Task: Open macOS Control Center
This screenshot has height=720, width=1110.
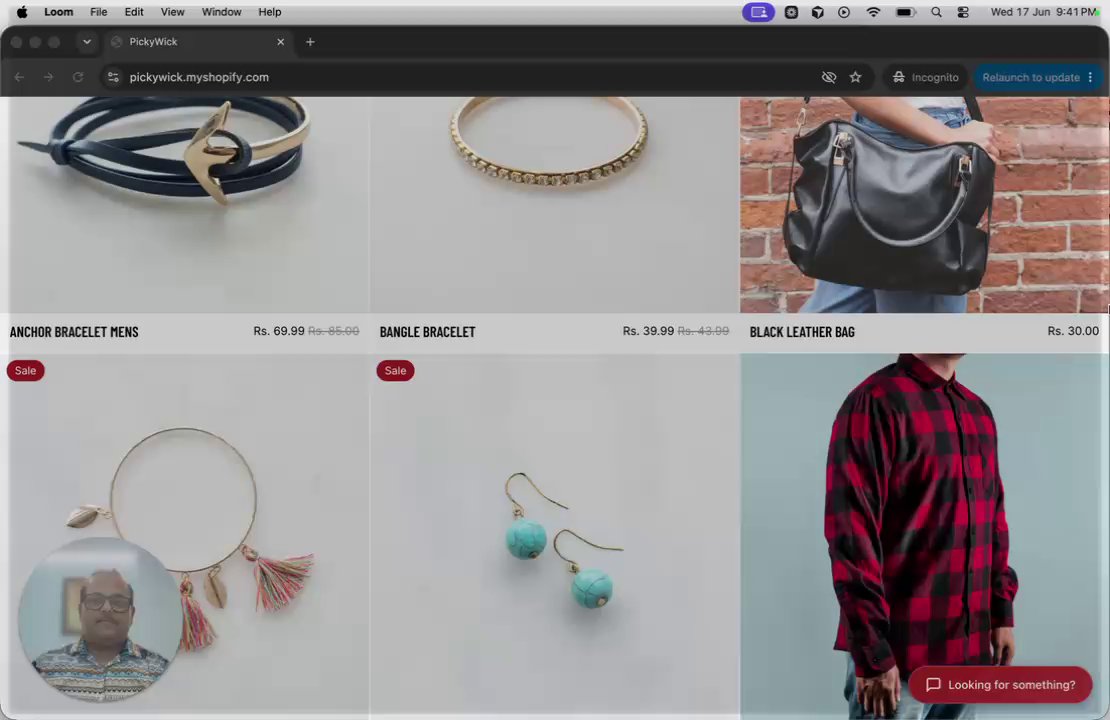Action: (x=963, y=12)
